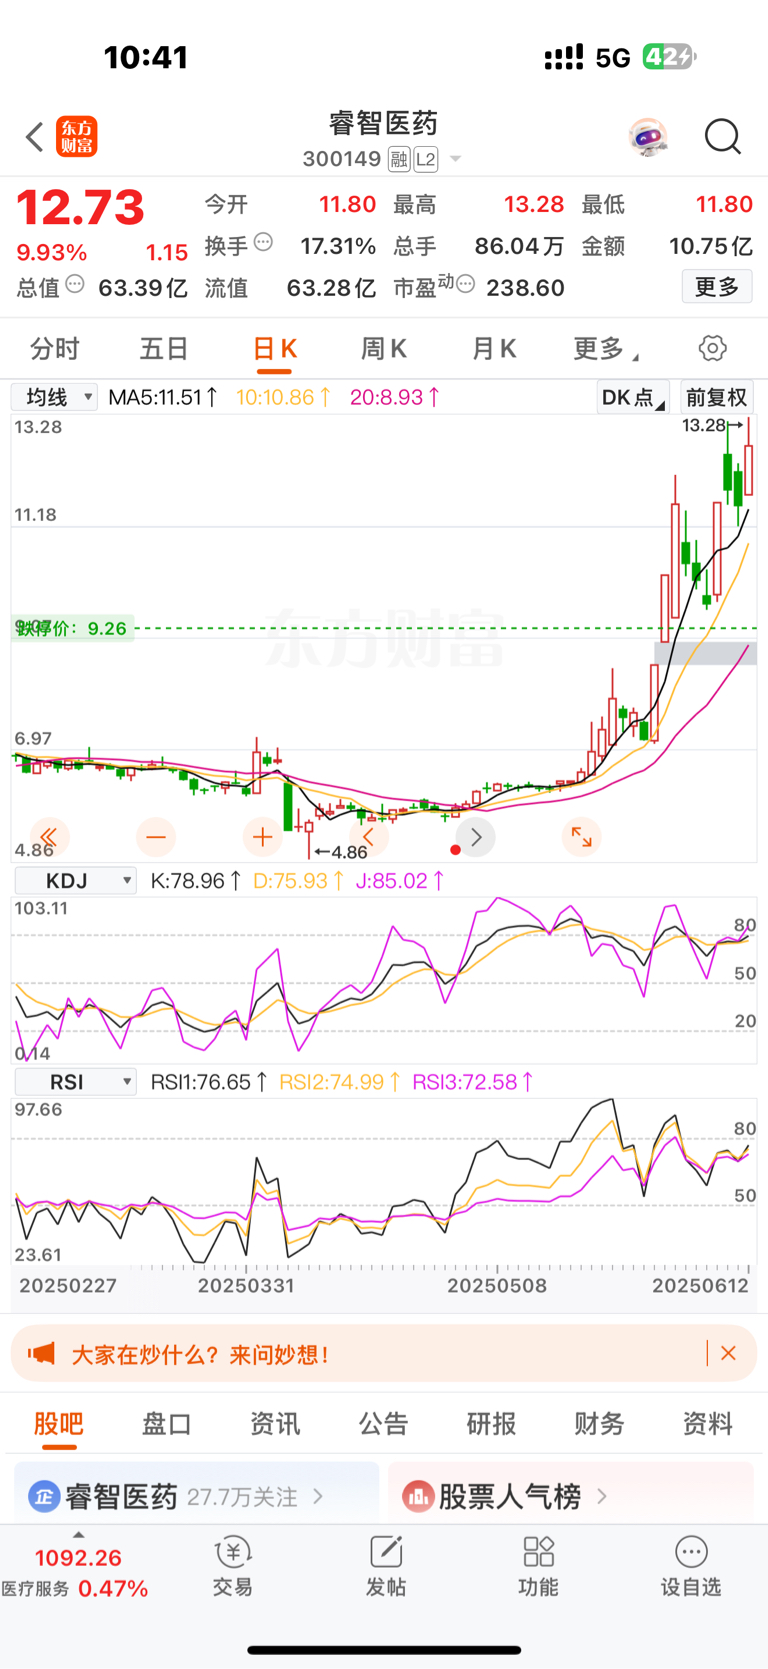Tap the plus zoom-in chart icon
This screenshot has width=768, height=1669.
(263, 836)
